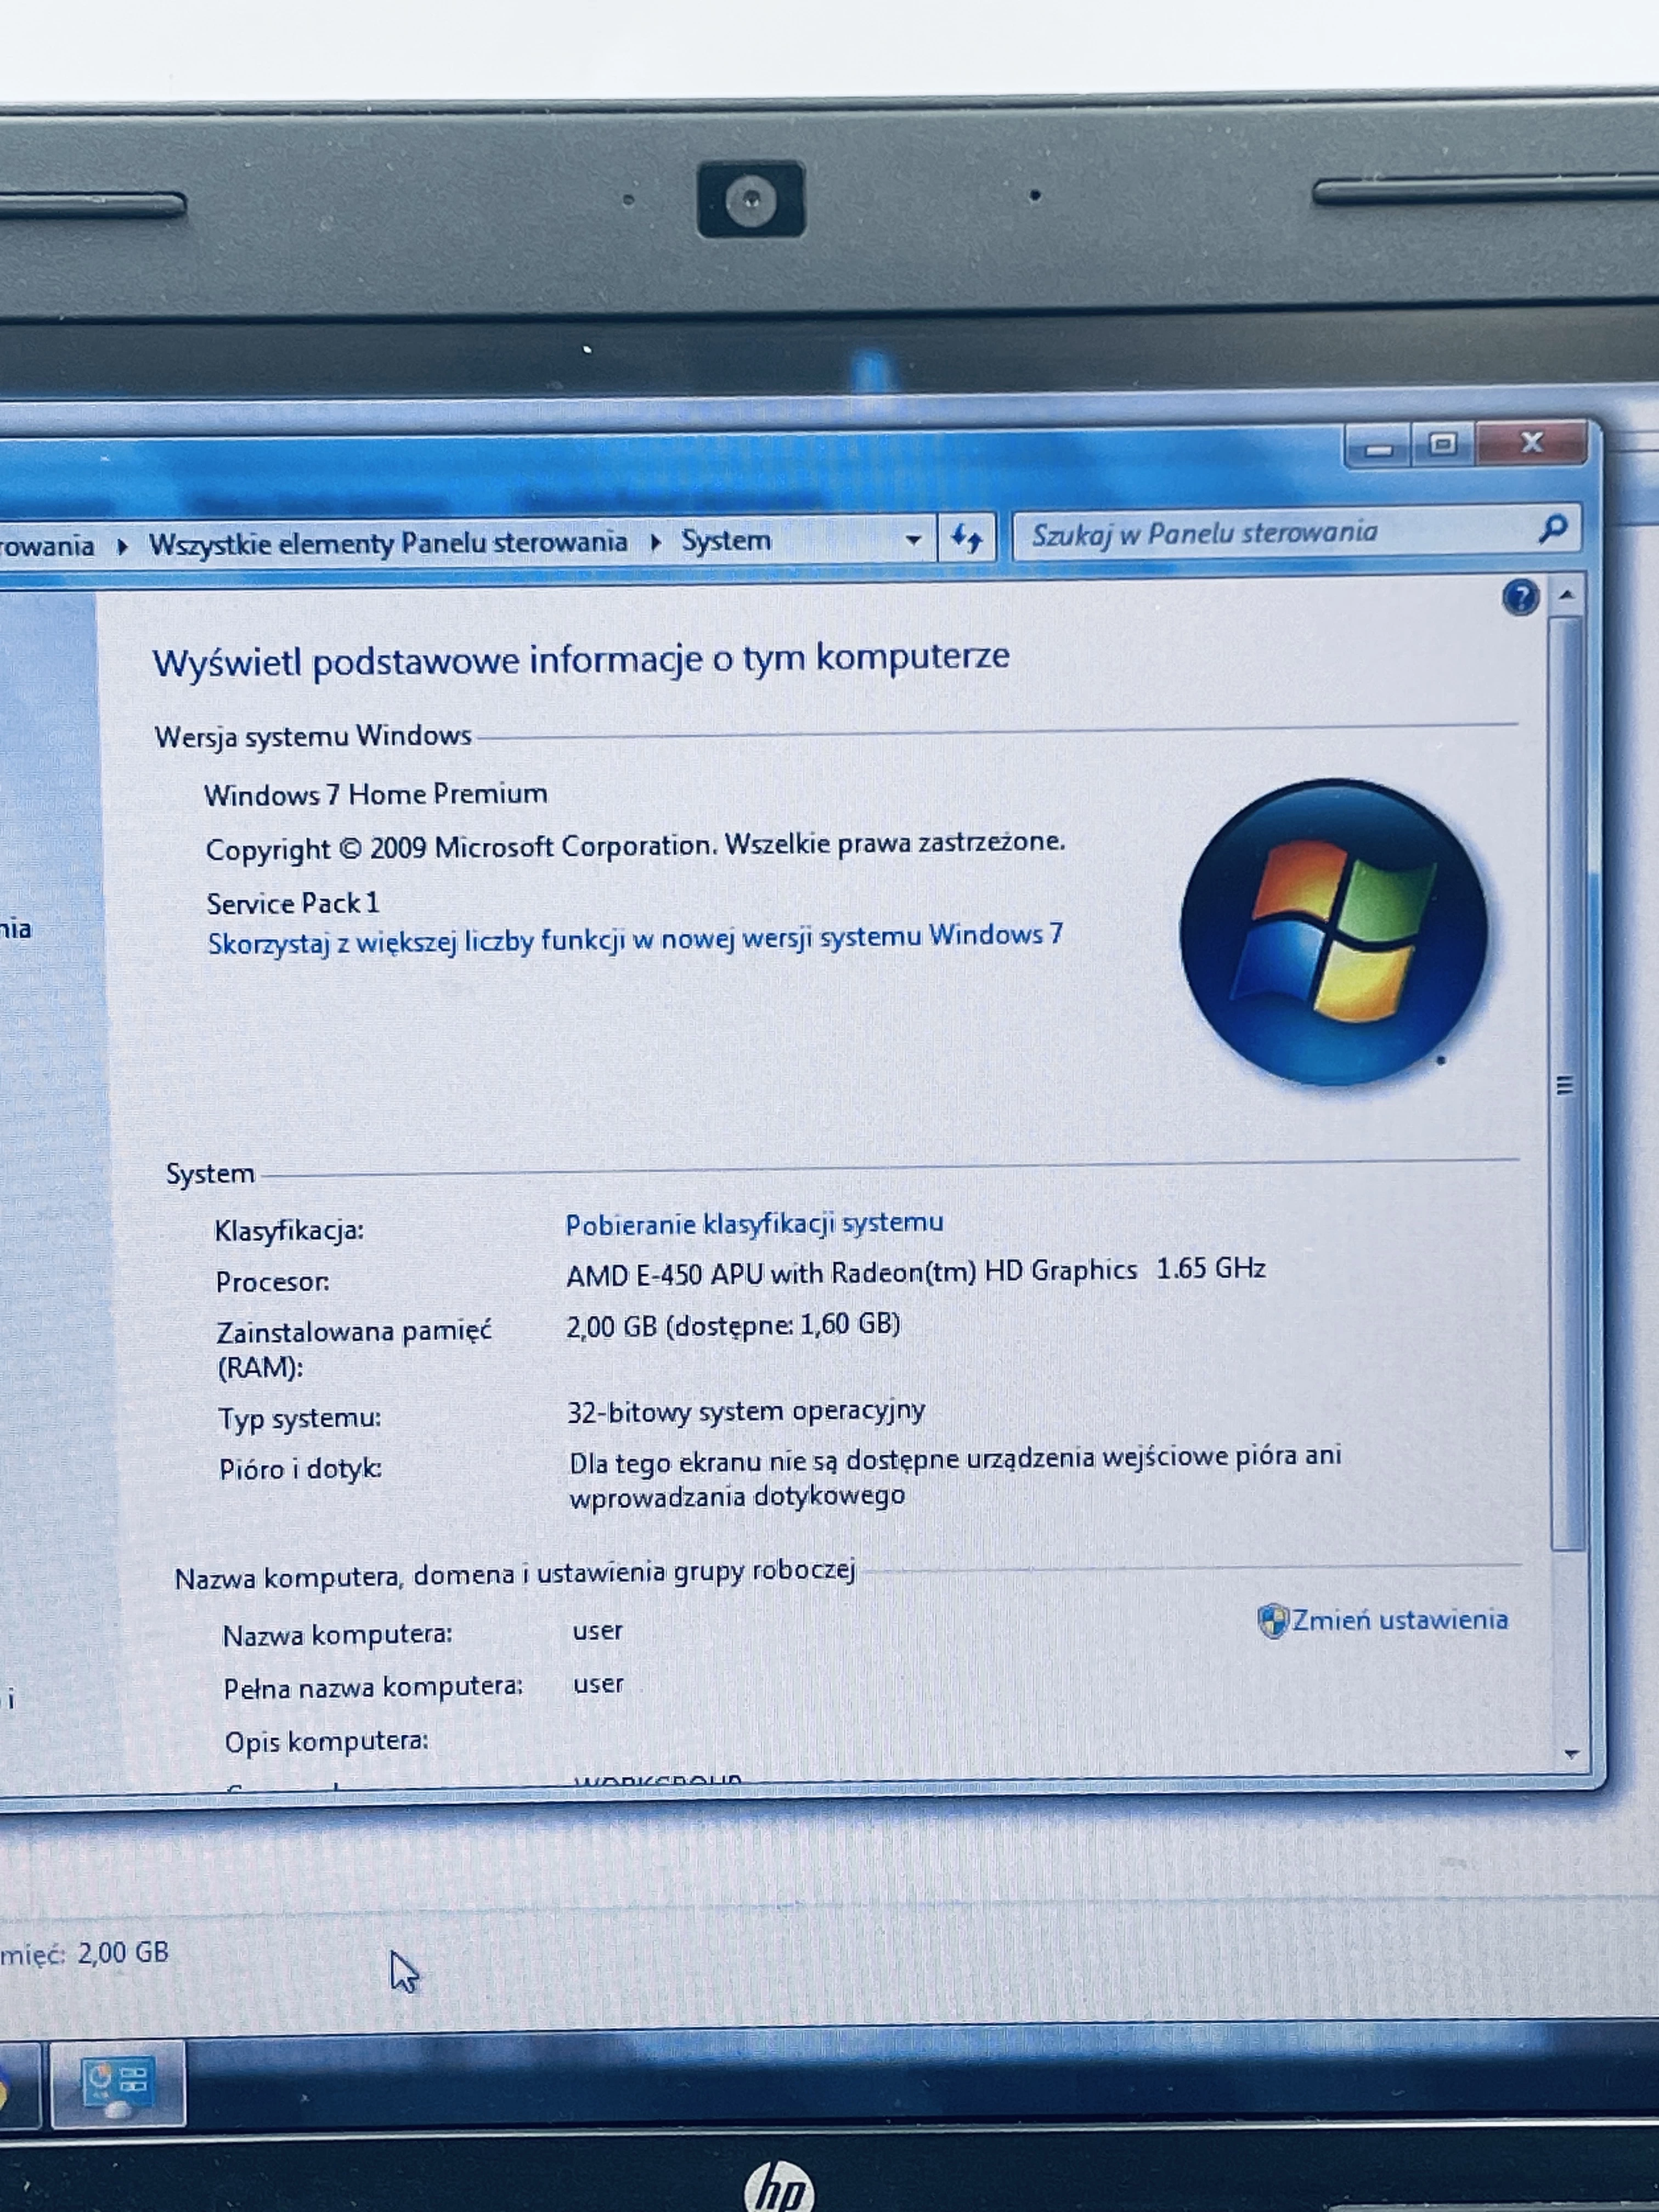Click the scrollbar up arrow
The height and width of the screenshot is (2212, 1659).
coord(1567,595)
